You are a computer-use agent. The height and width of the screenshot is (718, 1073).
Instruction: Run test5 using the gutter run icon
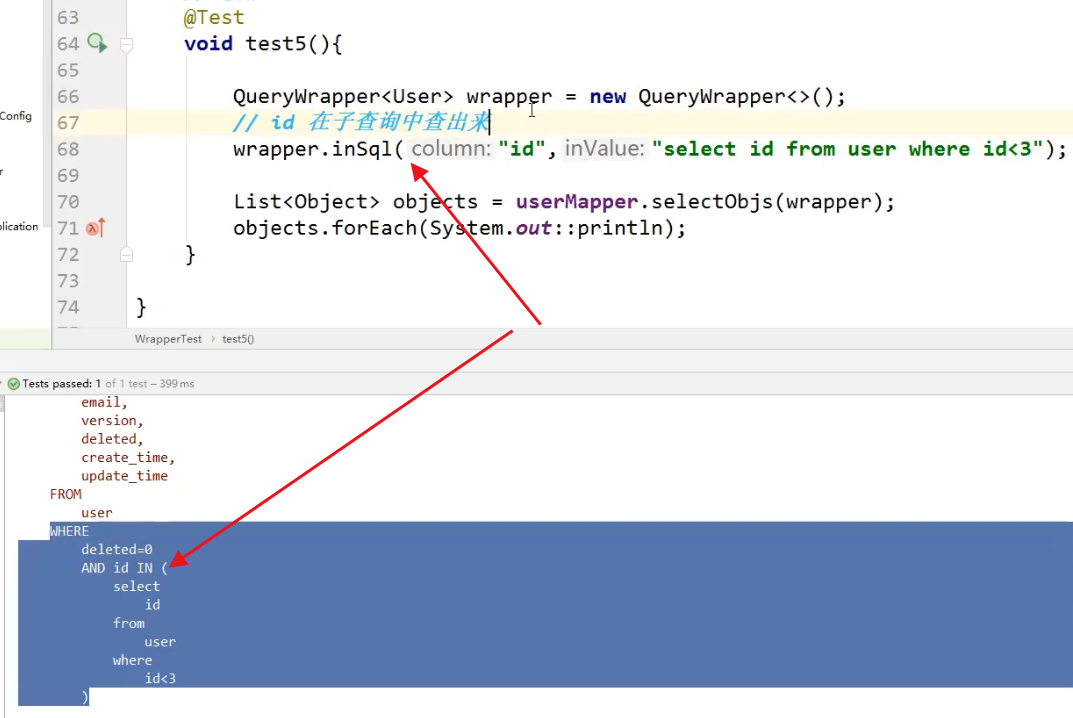pyautogui.click(x=97, y=44)
